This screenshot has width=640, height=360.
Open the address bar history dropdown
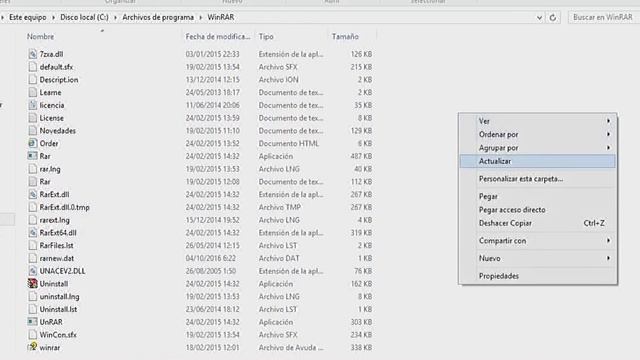click(x=539, y=18)
